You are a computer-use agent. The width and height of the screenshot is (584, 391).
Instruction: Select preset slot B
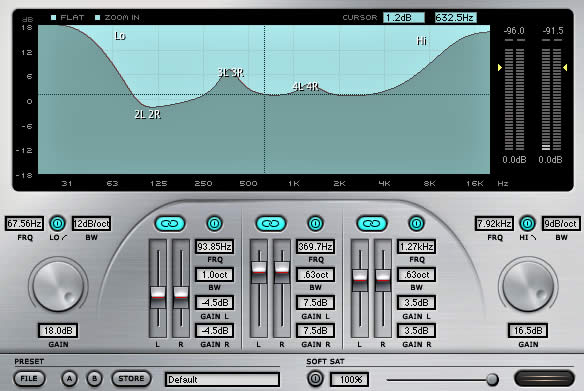tap(94, 379)
